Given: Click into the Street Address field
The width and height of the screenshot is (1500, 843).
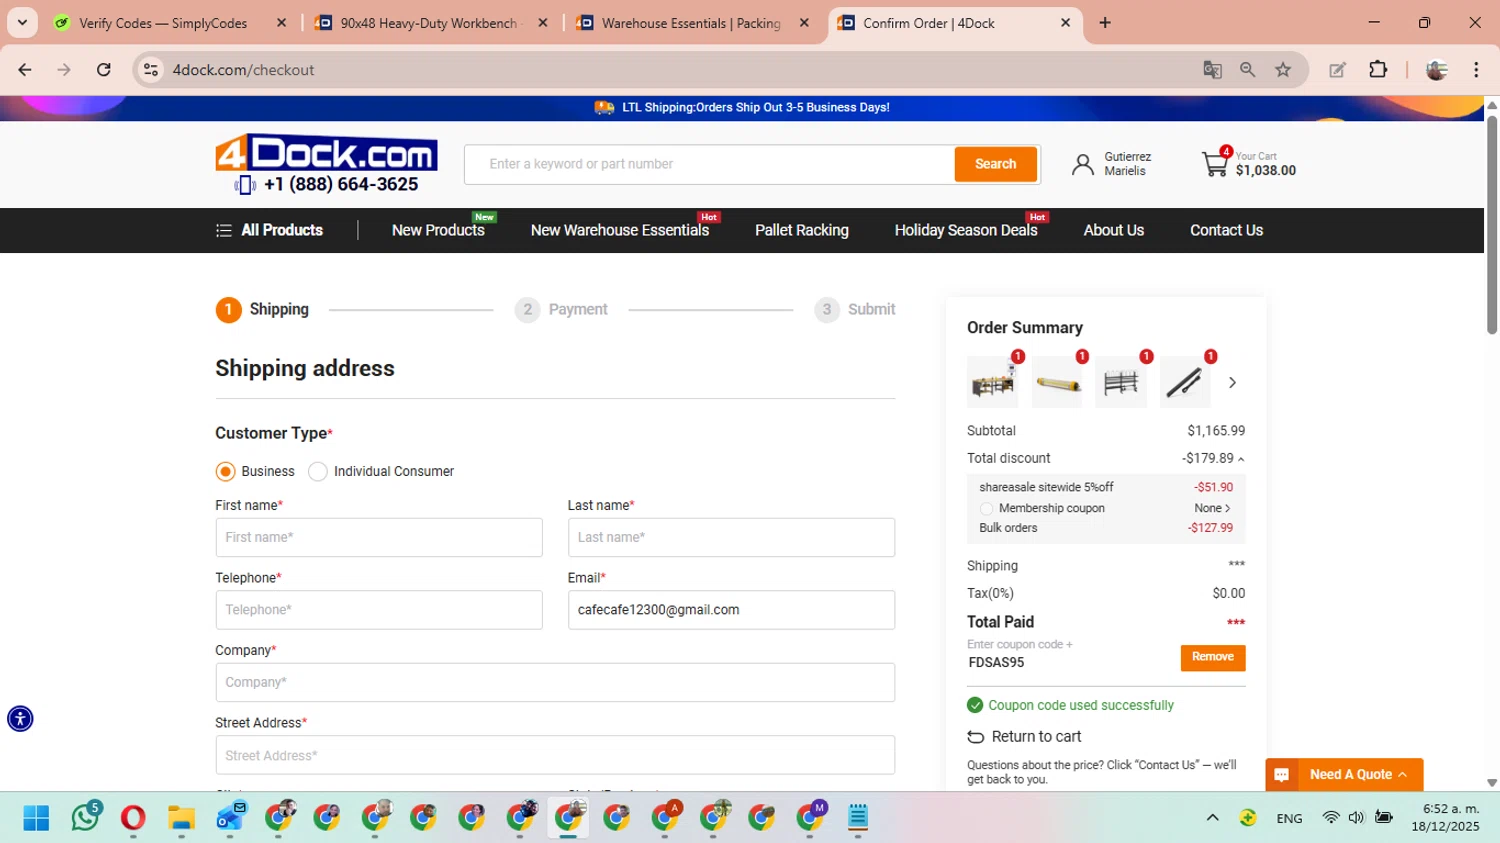Looking at the screenshot, I should [x=555, y=755].
